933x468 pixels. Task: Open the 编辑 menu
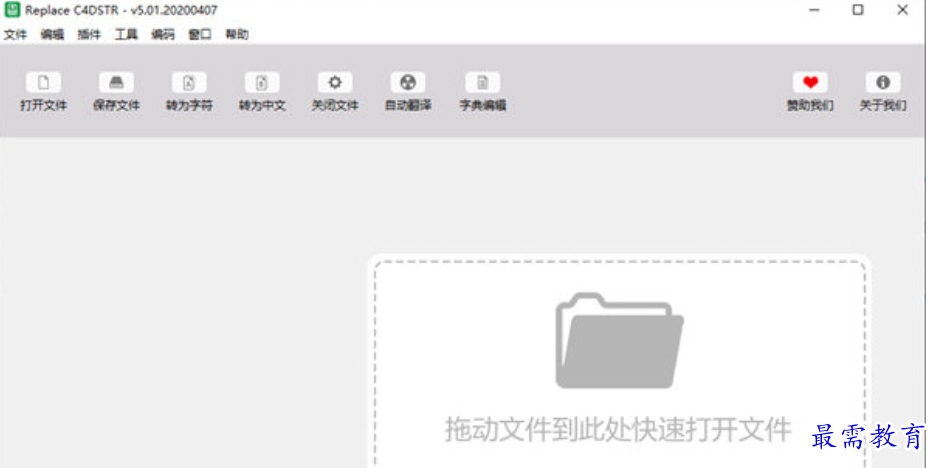pos(52,34)
